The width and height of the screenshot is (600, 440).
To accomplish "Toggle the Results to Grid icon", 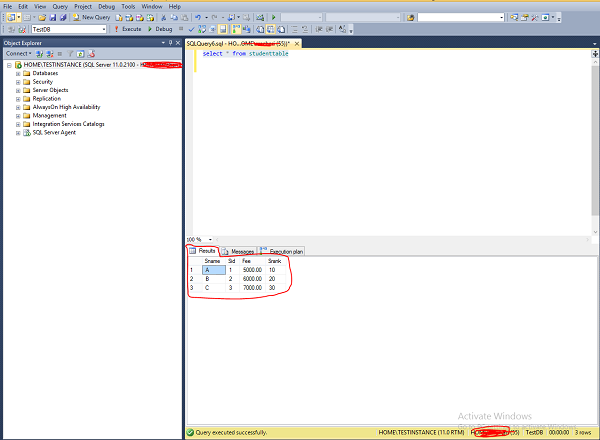I will [x=271, y=29].
